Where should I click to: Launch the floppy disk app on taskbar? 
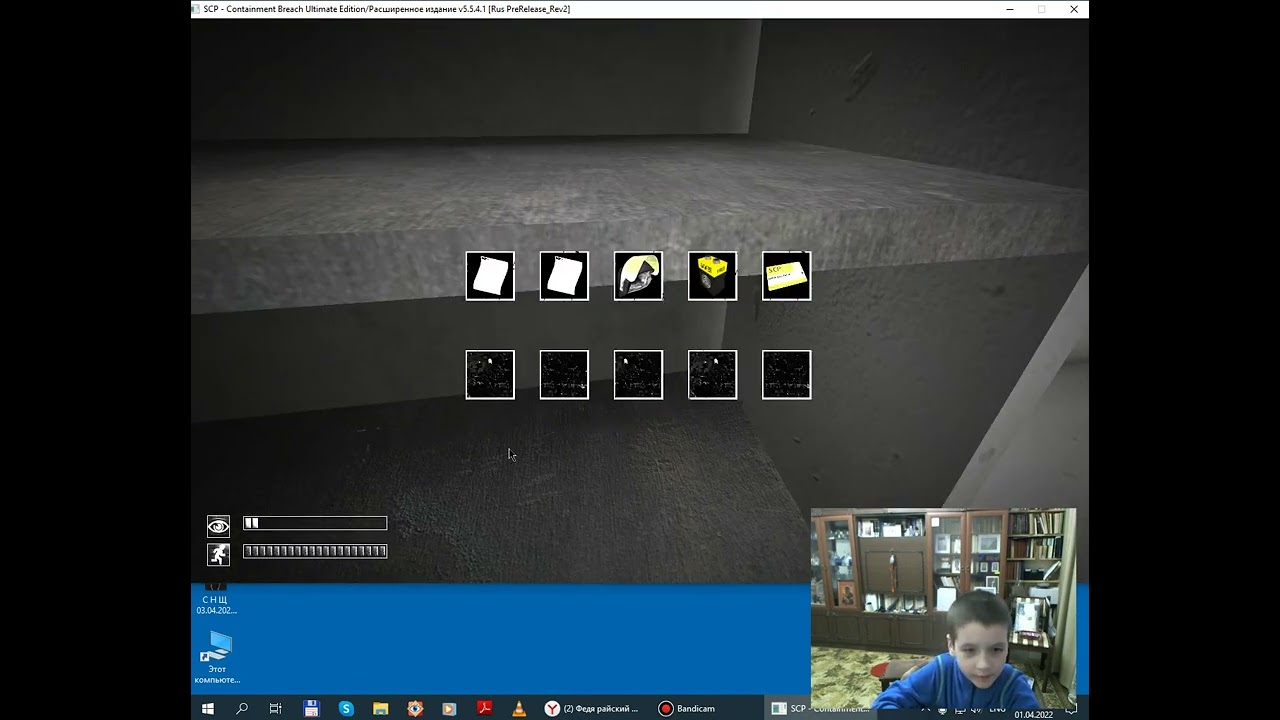(x=311, y=708)
